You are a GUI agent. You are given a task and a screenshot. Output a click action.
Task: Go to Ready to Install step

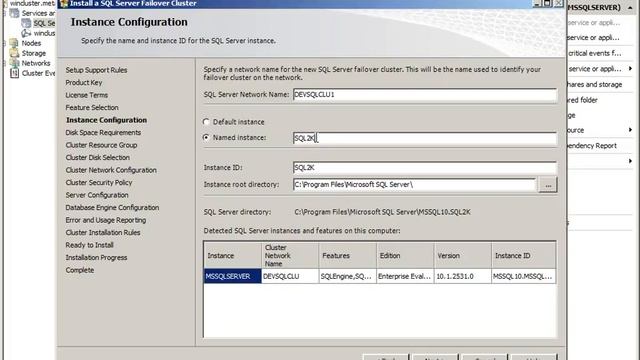(x=89, y=245)
